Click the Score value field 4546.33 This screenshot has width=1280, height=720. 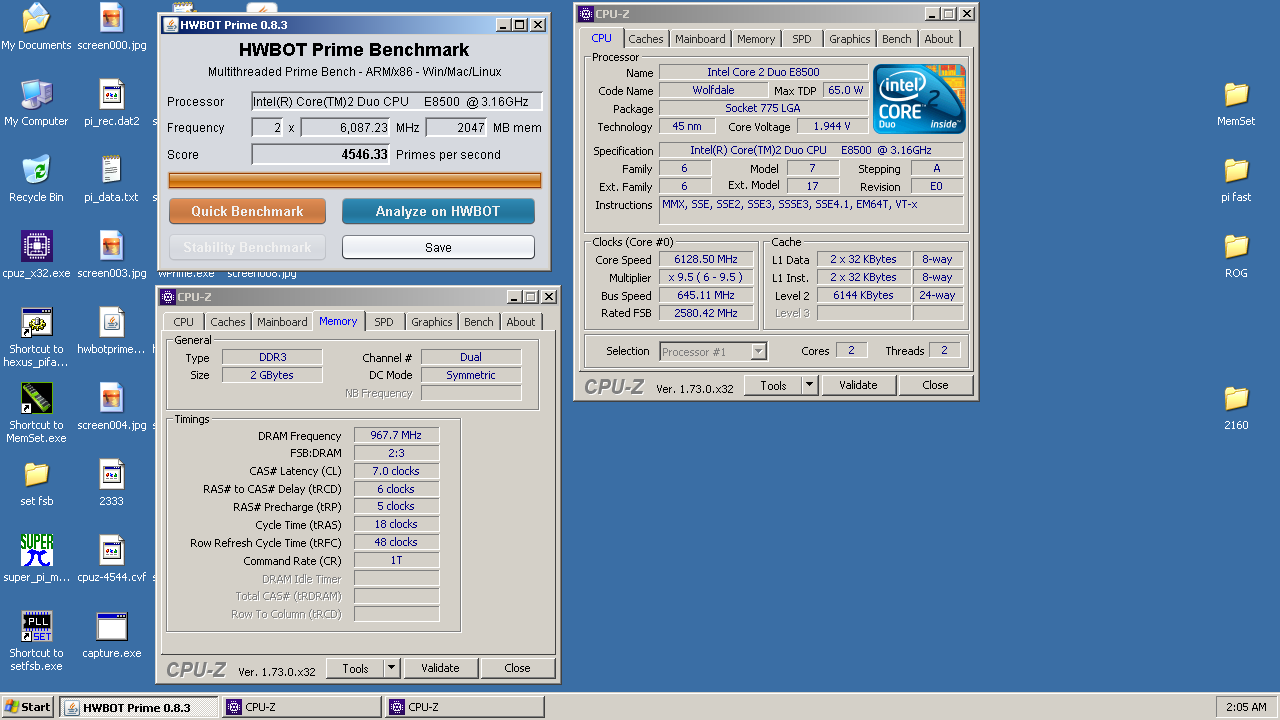[321, 154]
